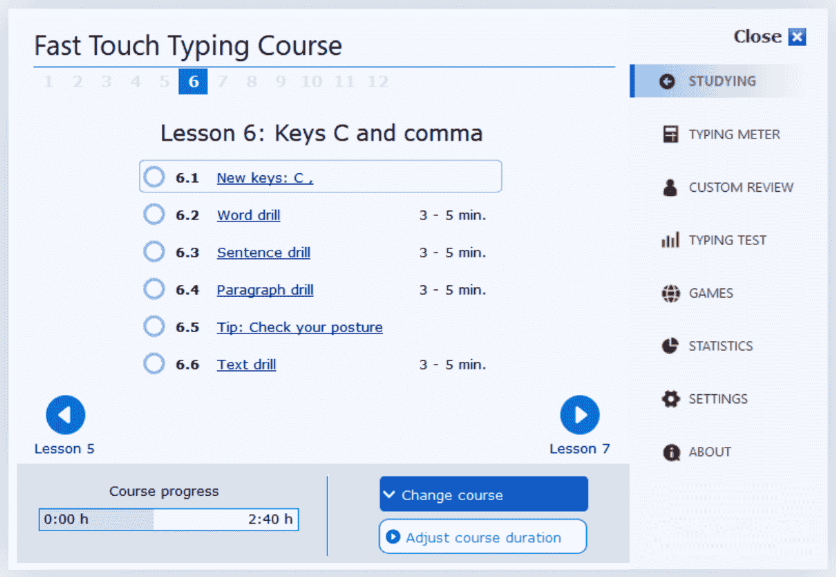The image size is (836, 577).
Task: Advance to Lesson 7 with right arrow
Action: (579, 415)
